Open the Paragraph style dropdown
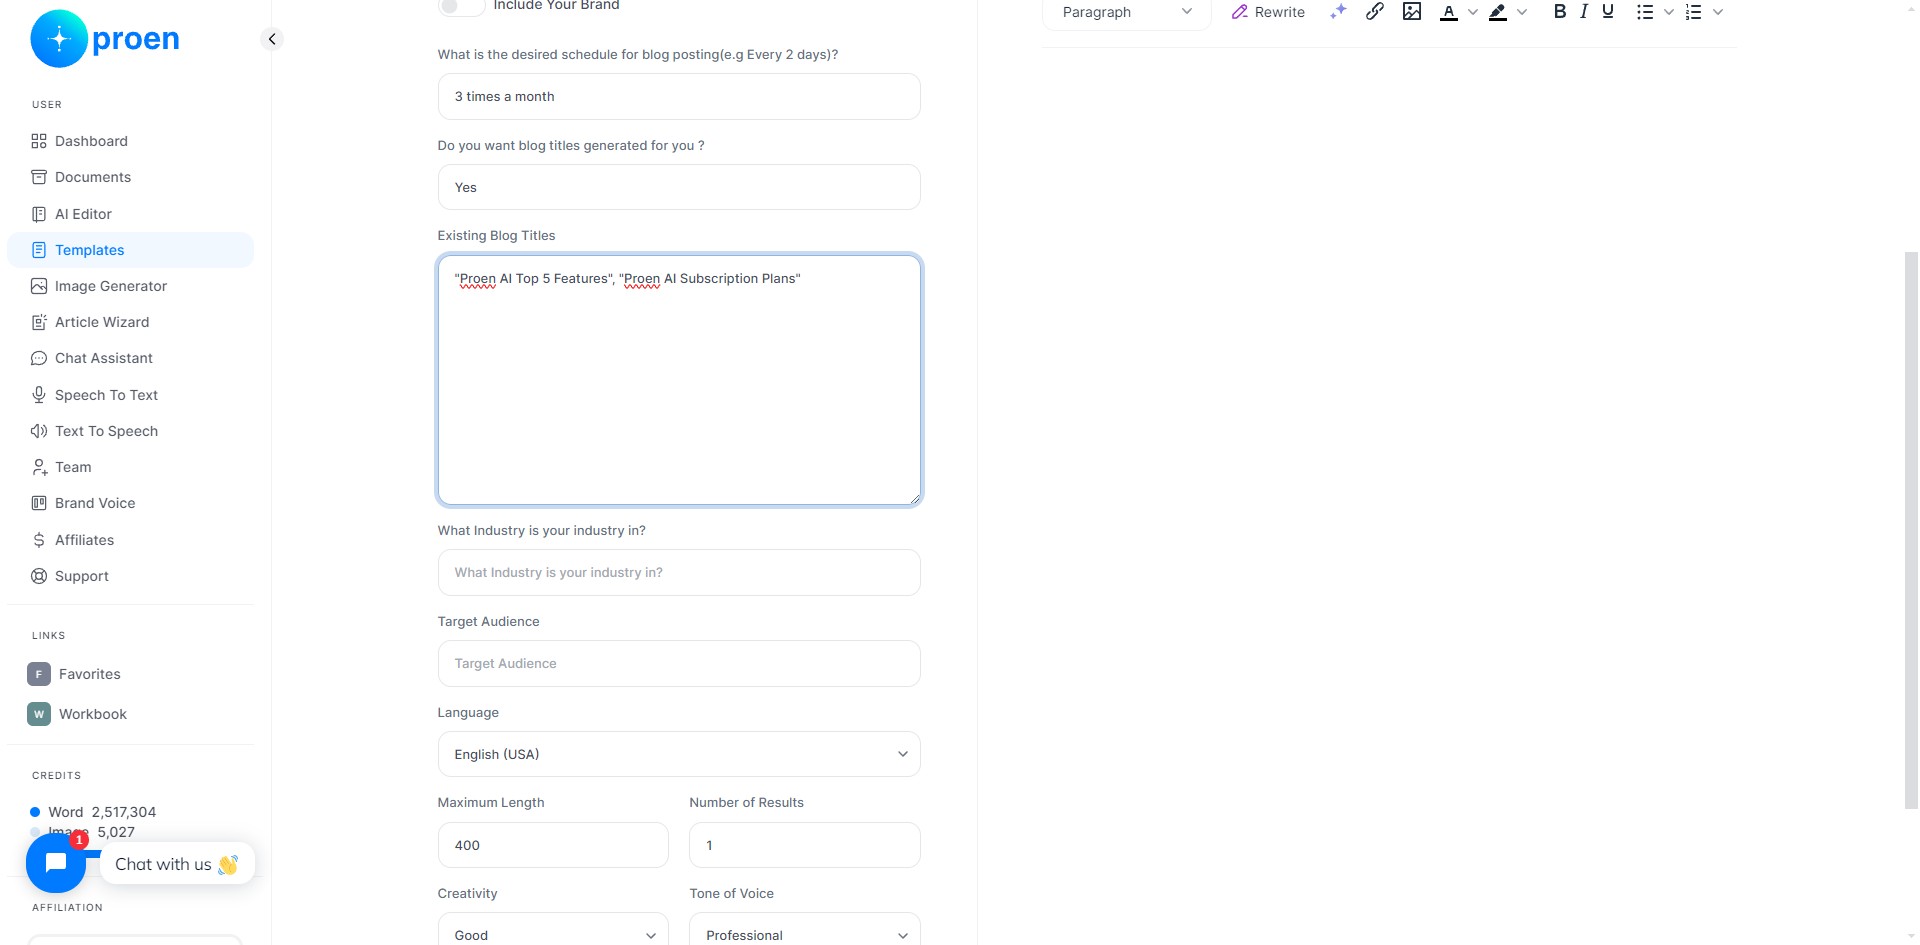Image resolution: width=1920 pixels, height=945 pixels. pyautogui.click(x=1127, y=12)
